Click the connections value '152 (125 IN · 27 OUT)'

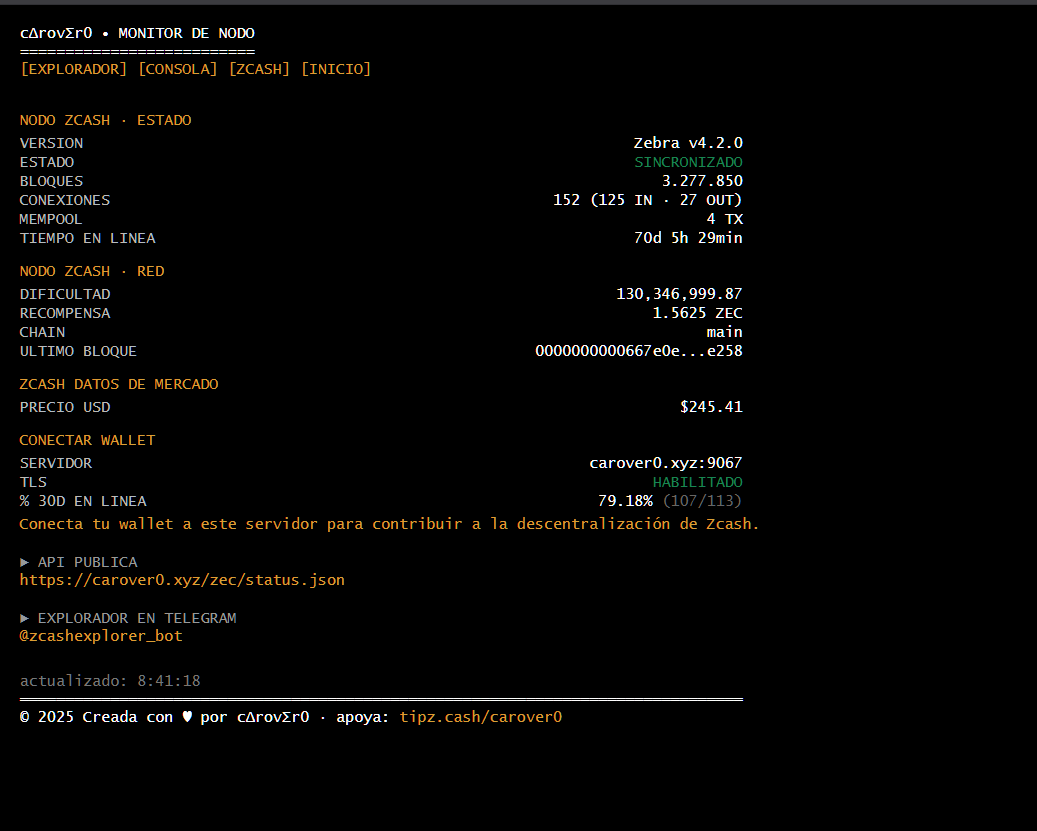click(x=647, y=200)
